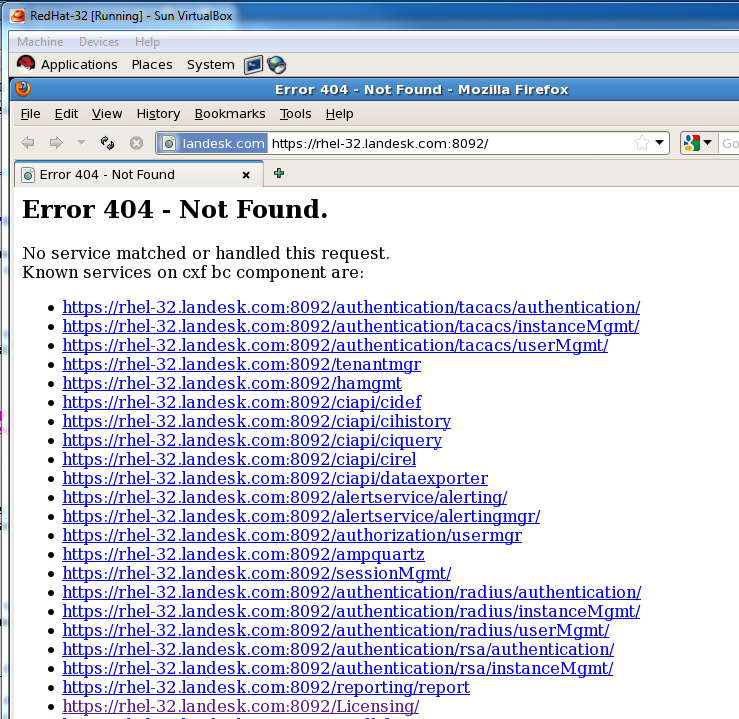The height and width of the screenshot is (719, 739).
Task: Open the Firefox Help menu
Action: pyautogui.click(x=339, y=114)
